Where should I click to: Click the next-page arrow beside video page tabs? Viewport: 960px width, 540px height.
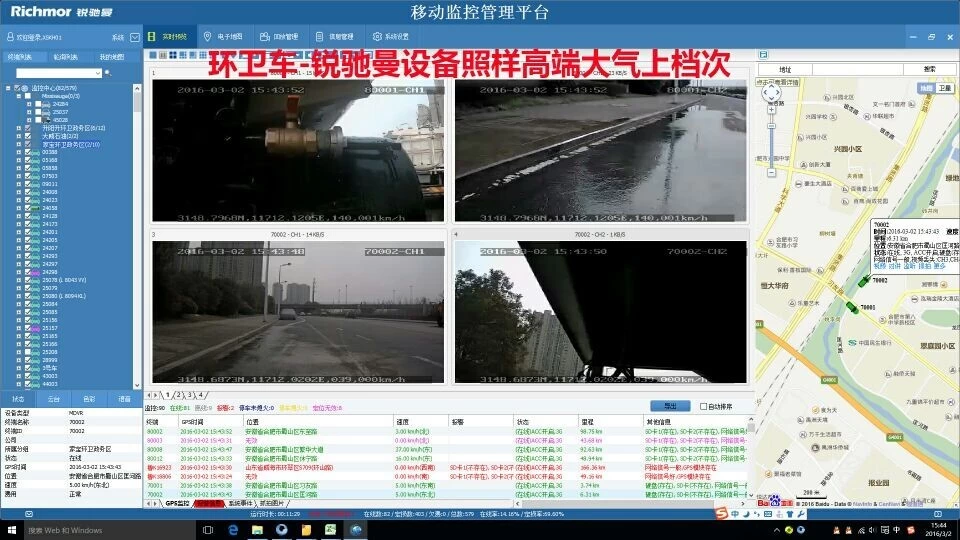[x=156, y=396]
